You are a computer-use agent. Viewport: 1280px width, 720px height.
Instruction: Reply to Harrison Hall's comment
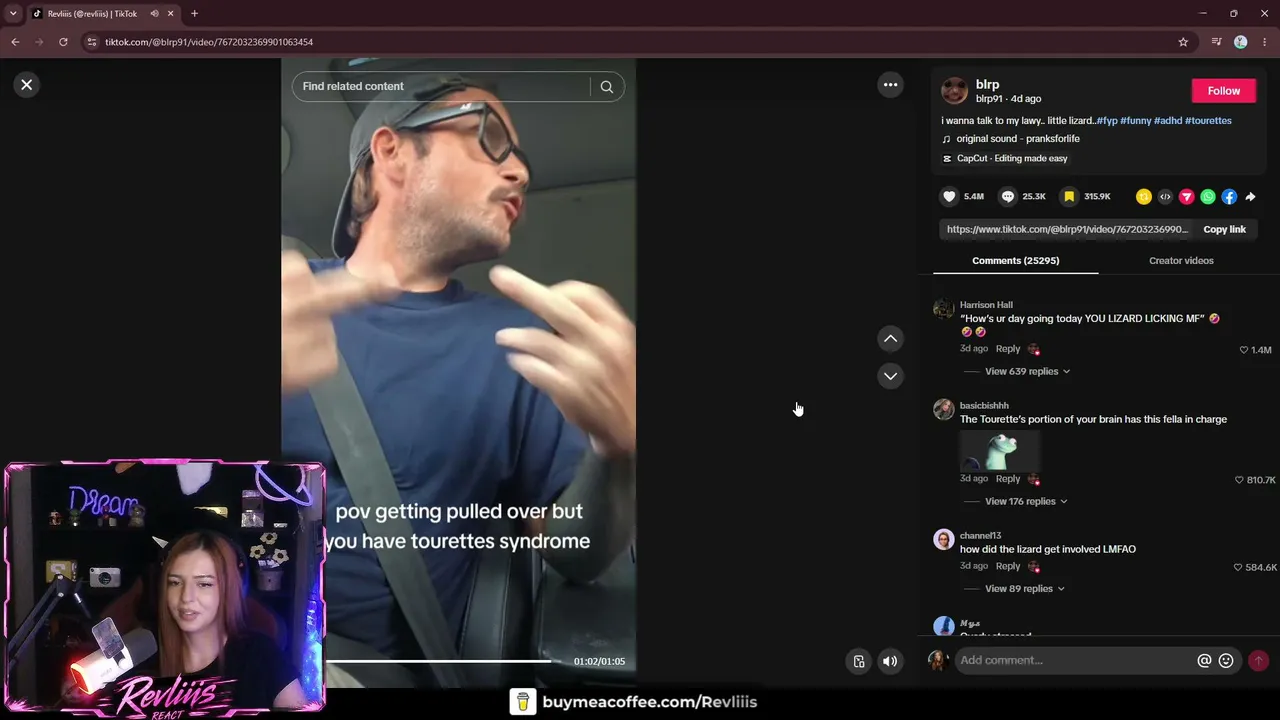(x=1008, y=349)
